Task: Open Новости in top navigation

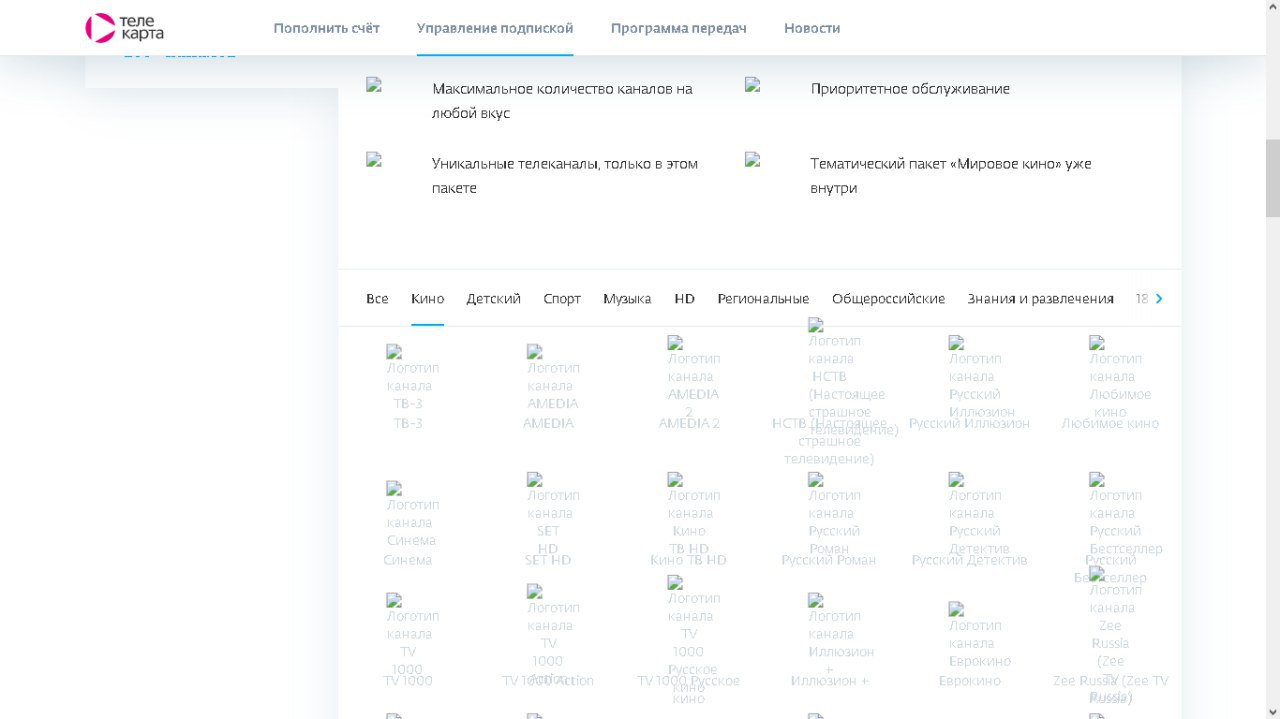Action: click(812, 28)
